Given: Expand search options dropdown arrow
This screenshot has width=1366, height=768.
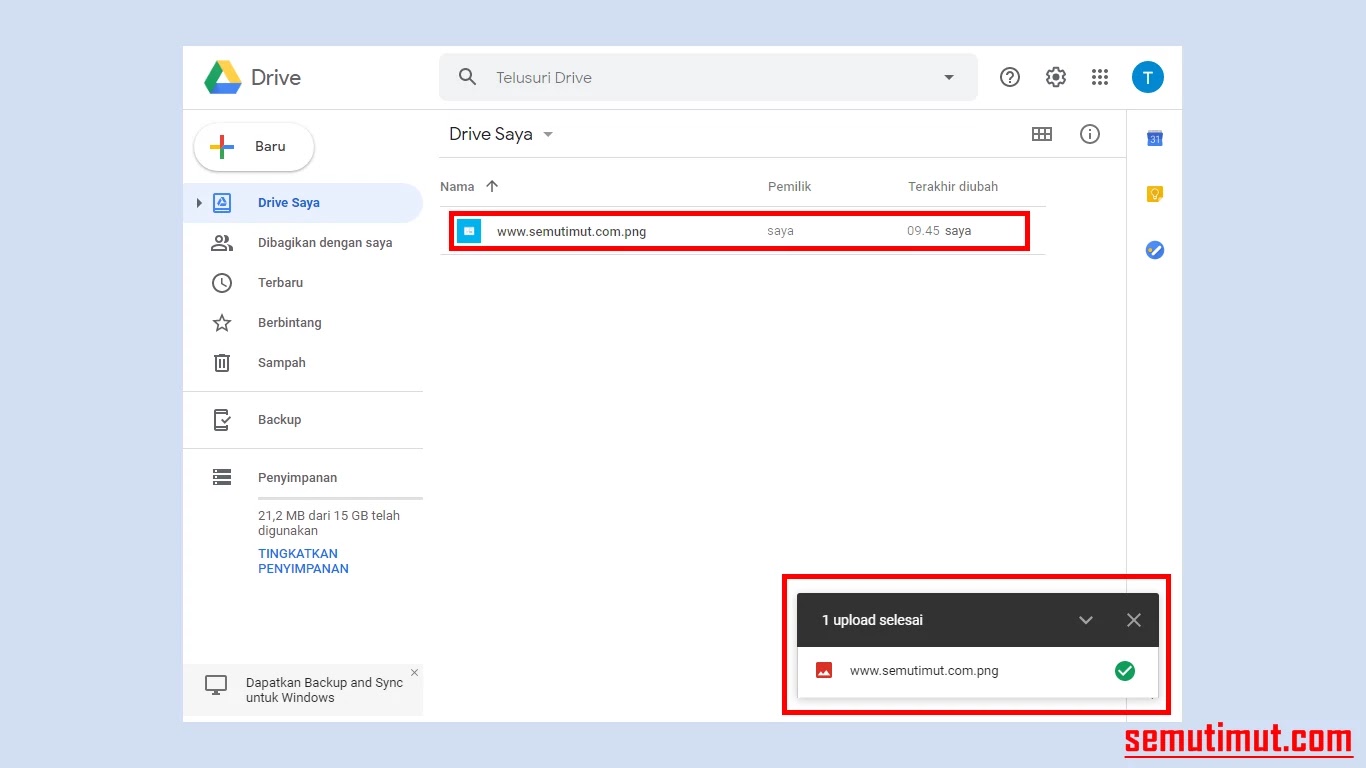Looking at the screenshot, I should tap(949, 77).
